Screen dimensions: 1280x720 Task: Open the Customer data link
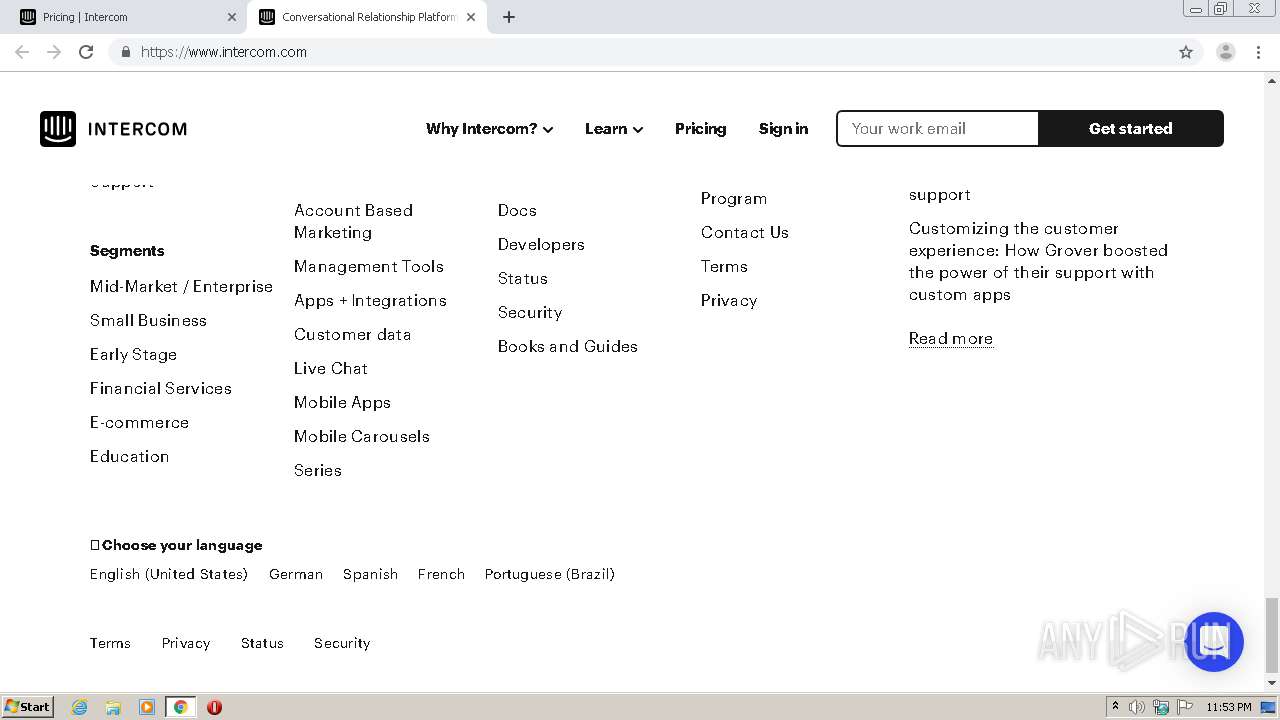coord(352,334)
